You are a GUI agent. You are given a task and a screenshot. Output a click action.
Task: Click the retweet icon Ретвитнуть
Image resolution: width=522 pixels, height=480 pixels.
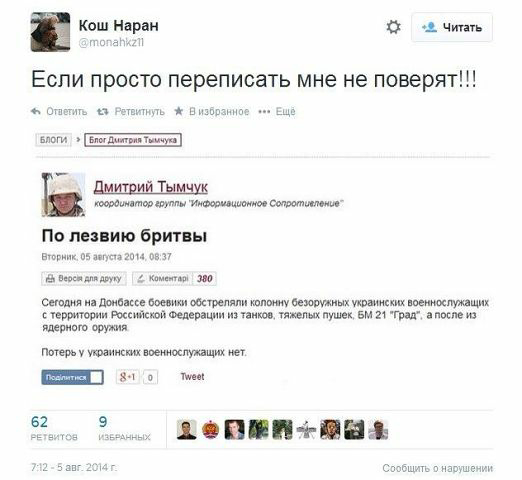103,111
